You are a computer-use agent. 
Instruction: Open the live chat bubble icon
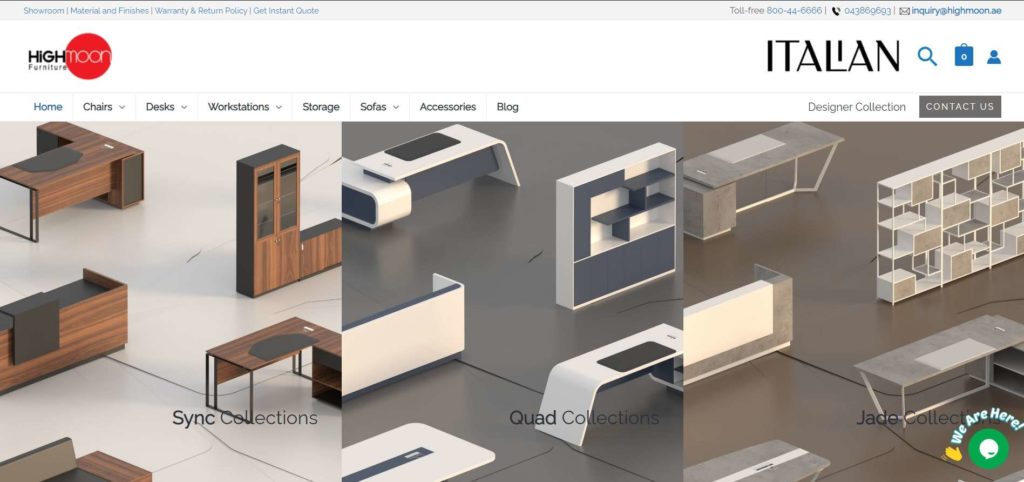coord(988,448)
